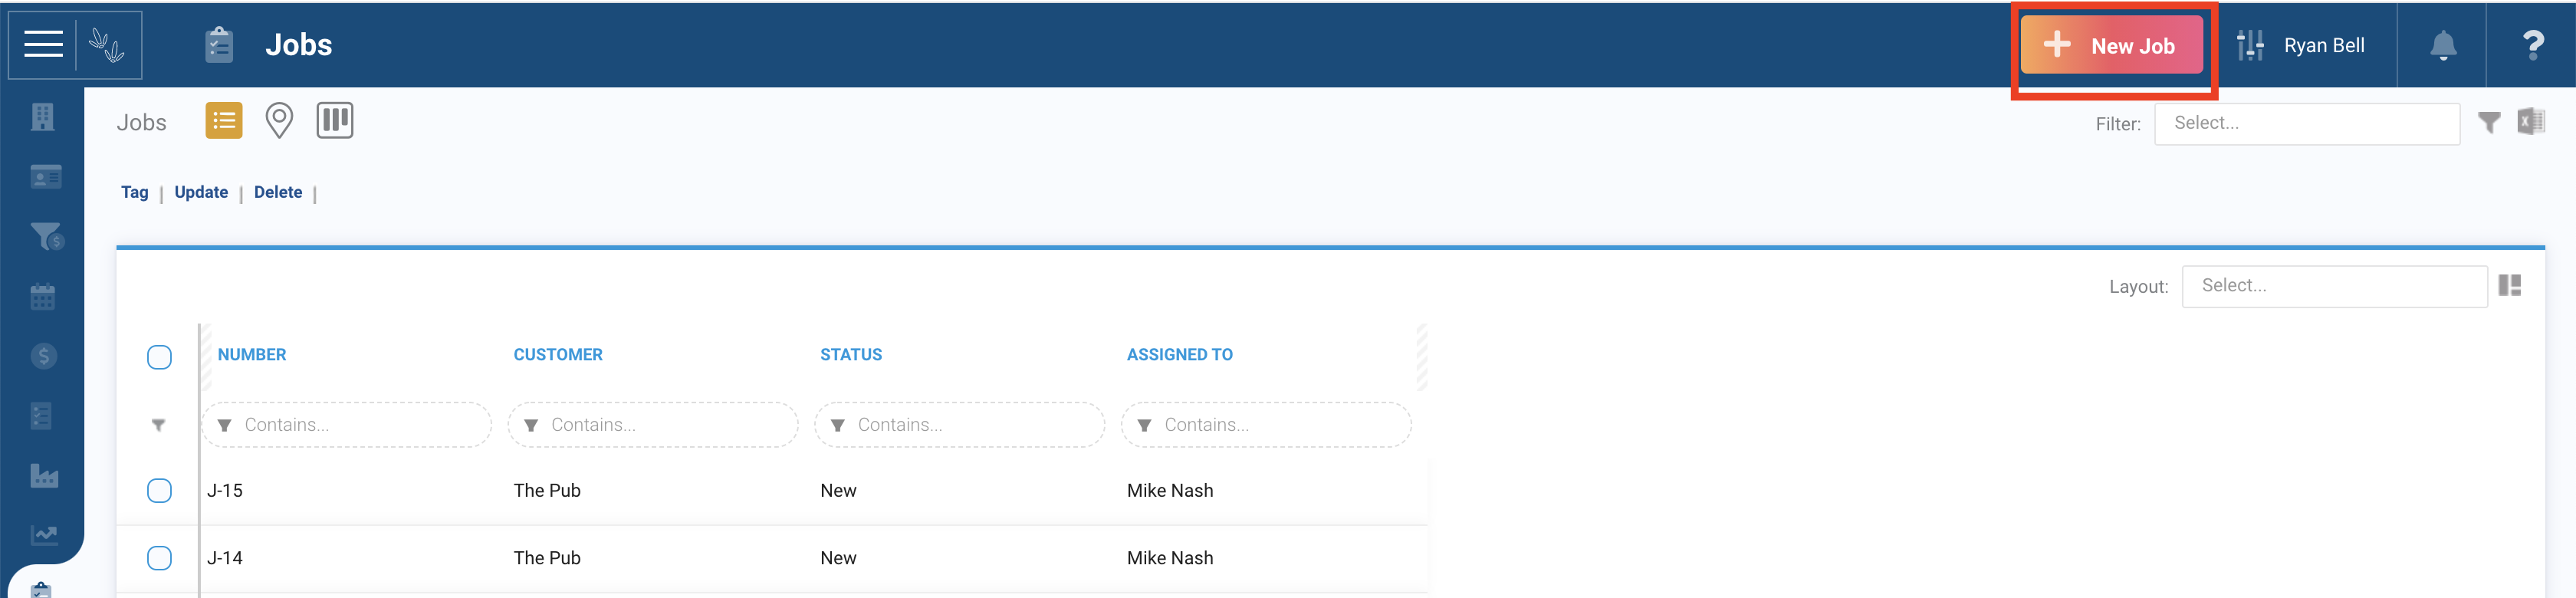Expand the Layout select dropdown
This screenshot has height=598, width=2576.
click(x=2334, y=286)
